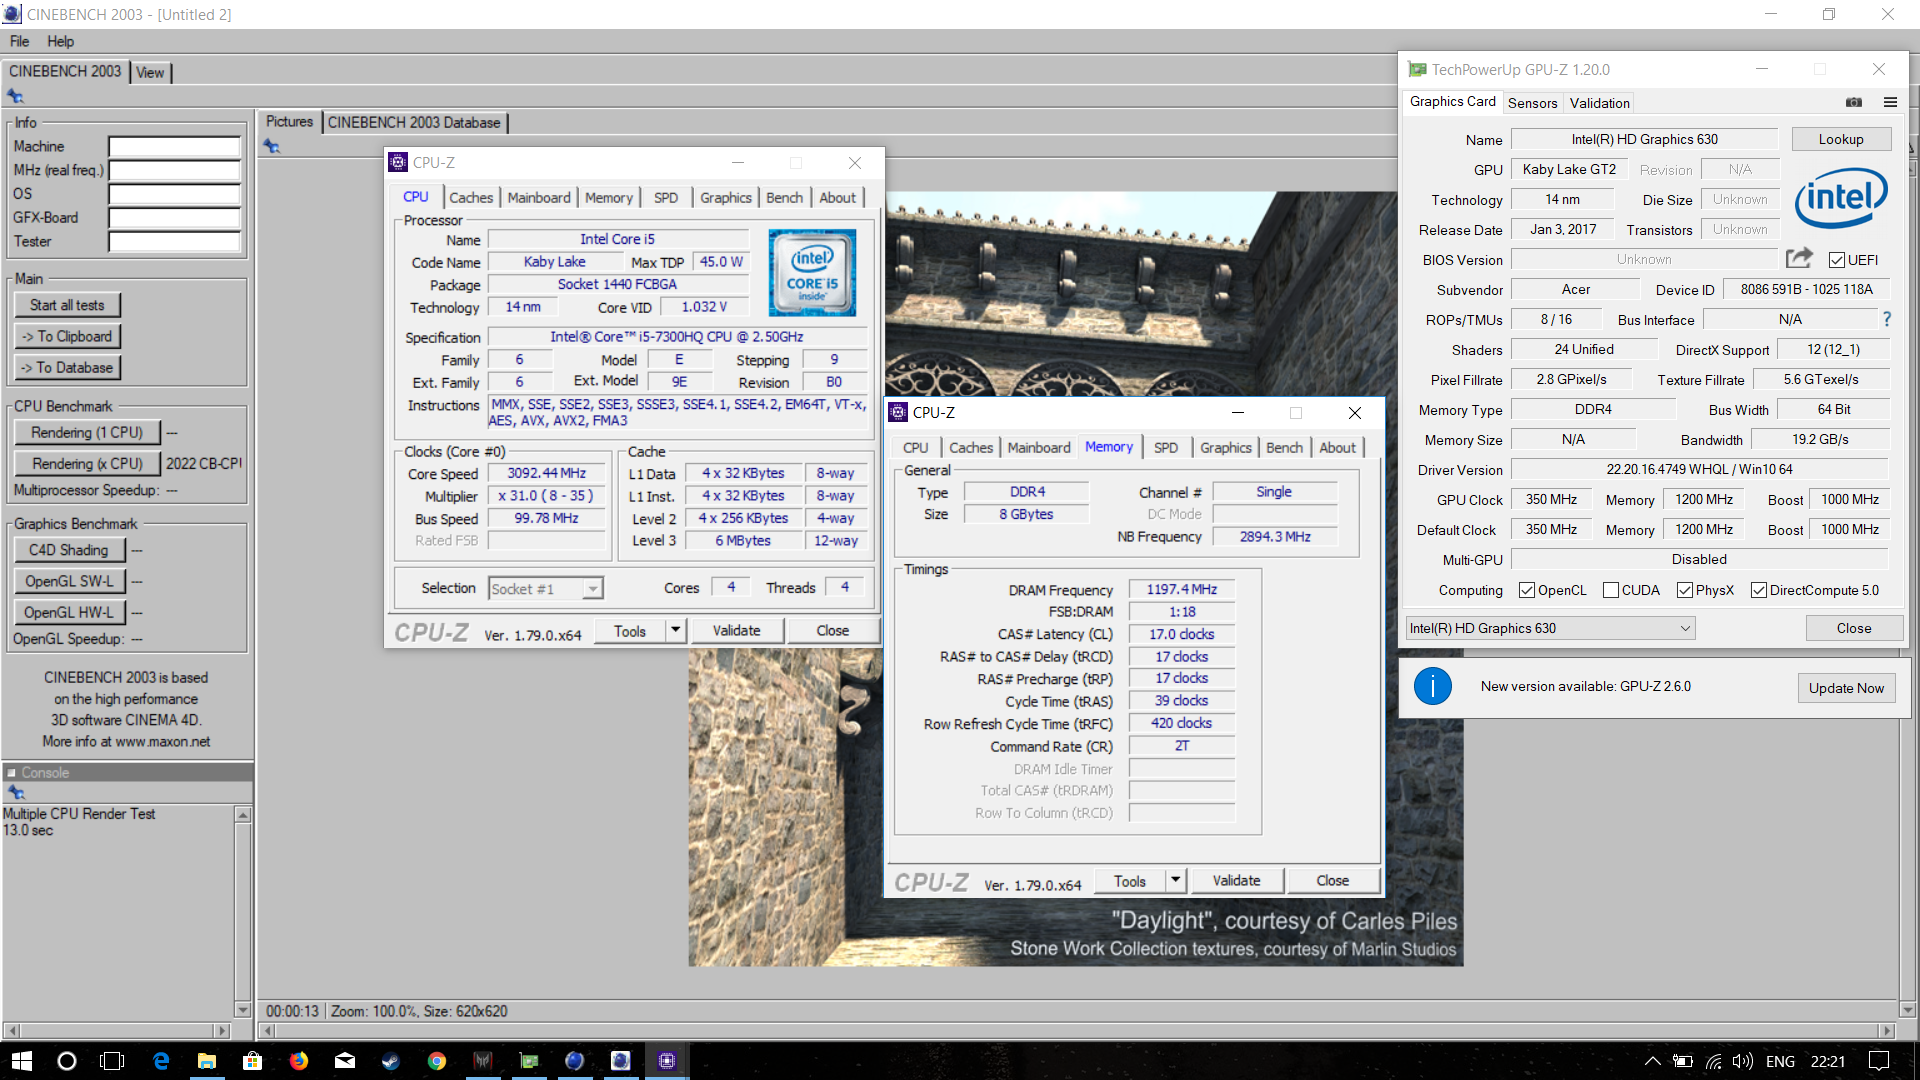Switch to the View tab in CINEBENCH
Image resolution: width=1920 pixels, height=1080 pixels.
pos(150,72)
